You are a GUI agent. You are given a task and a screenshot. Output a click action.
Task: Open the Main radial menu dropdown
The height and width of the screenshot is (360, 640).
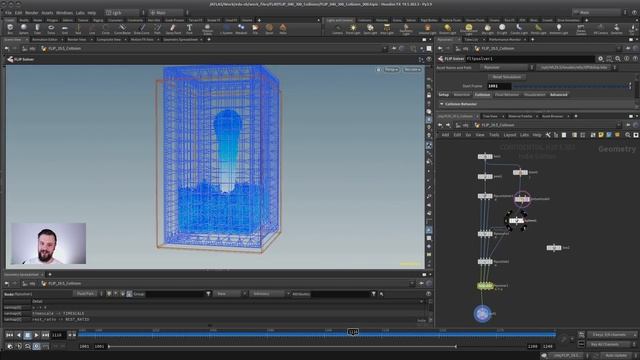[168, 13]
